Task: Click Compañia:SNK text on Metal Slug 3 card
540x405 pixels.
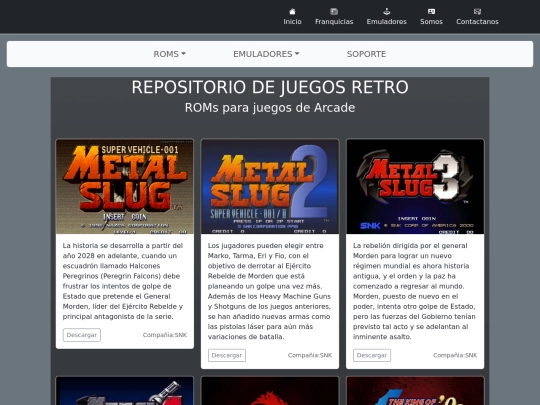Action: 455,355
